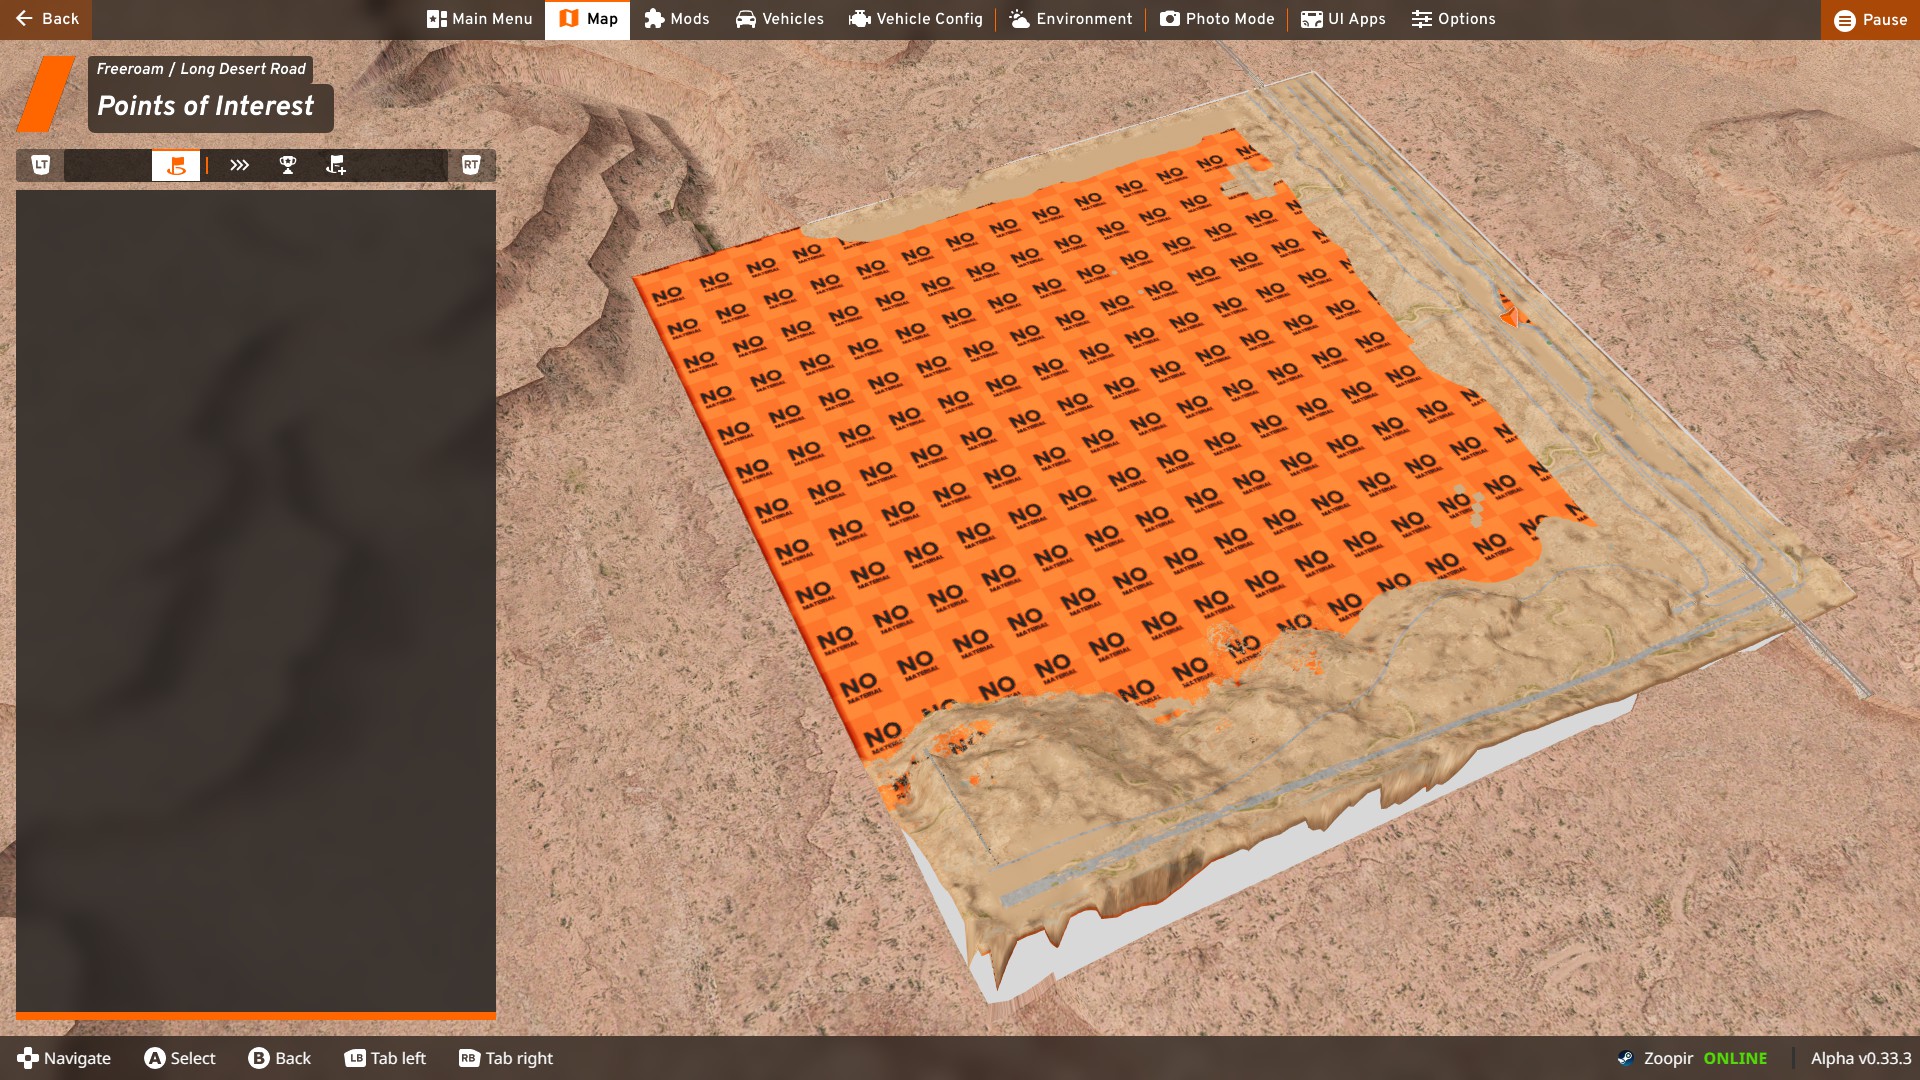The image size is (1920, 1080).
Task: Click the LT trigger filter icon
Action: 41,165
